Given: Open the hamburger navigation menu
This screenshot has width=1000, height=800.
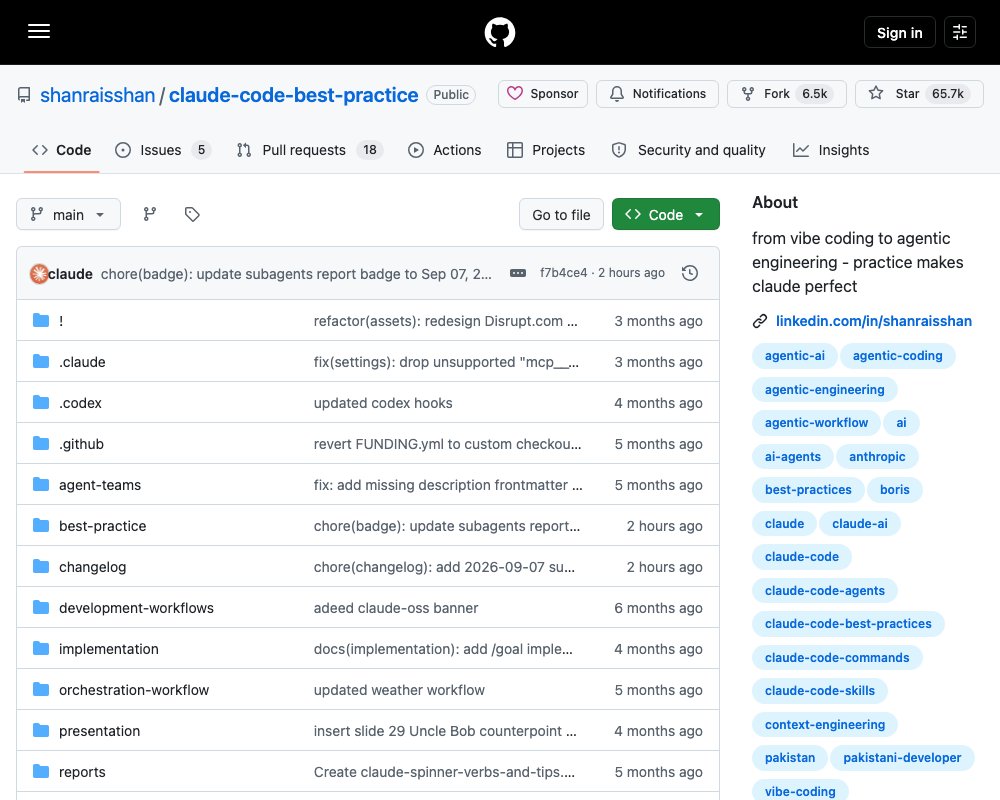Looking at the screenshot, I should tap(39, 31).
